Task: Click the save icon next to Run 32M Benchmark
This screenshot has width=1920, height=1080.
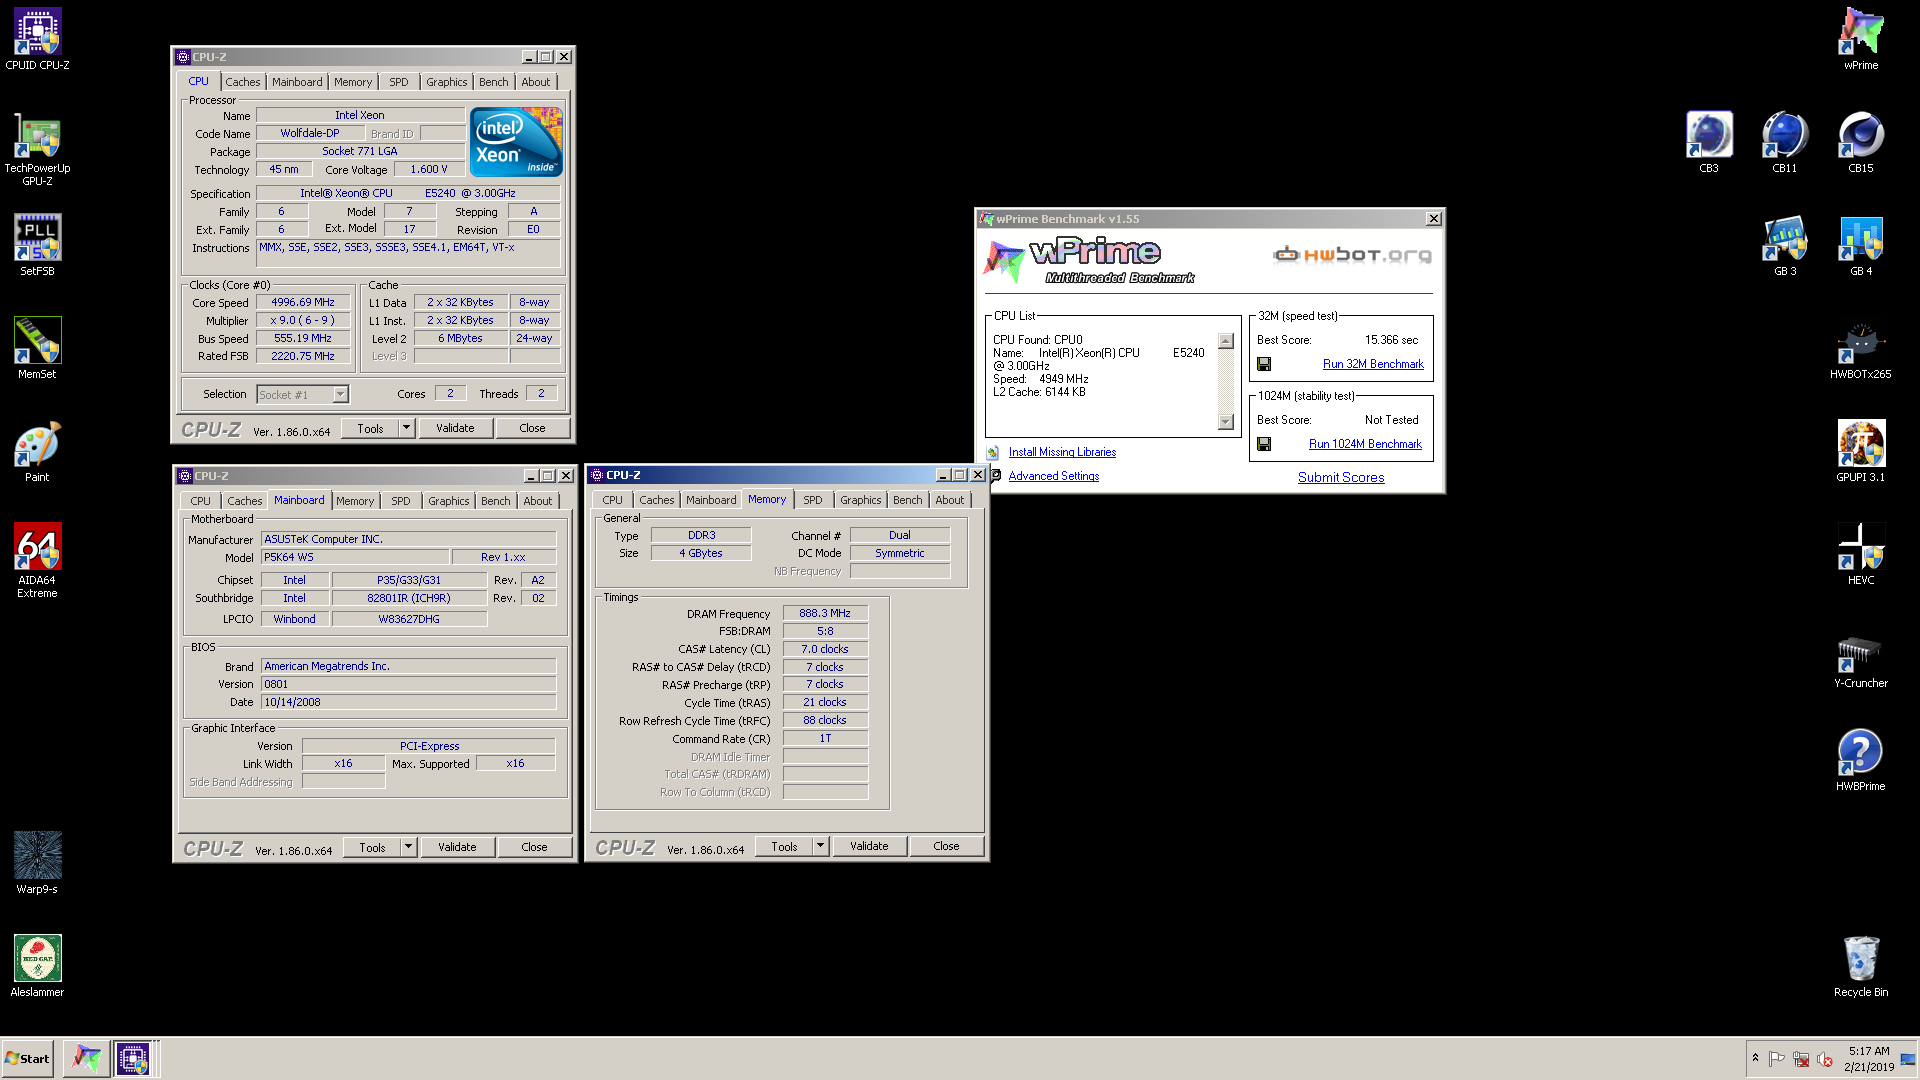Action: click(1264, 364)
